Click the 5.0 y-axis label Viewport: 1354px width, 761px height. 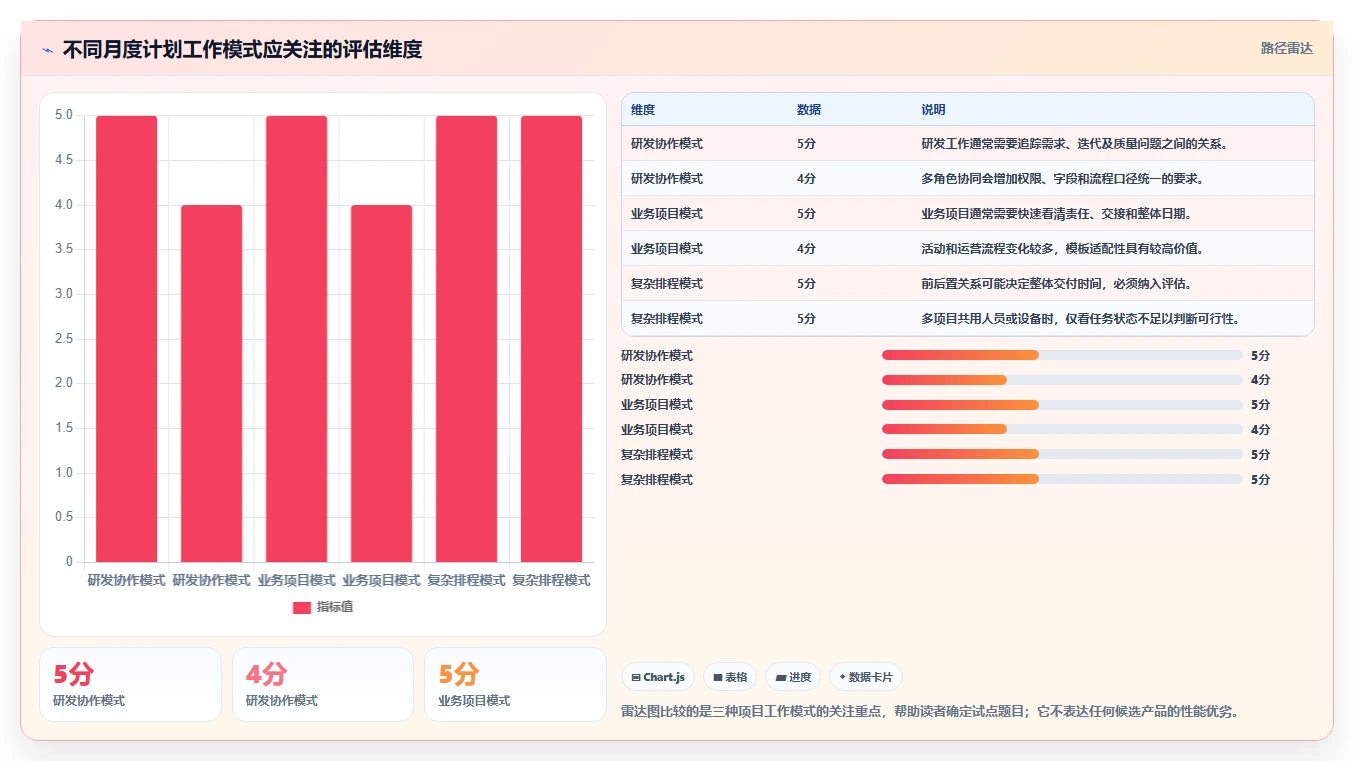tap(63, 115)
